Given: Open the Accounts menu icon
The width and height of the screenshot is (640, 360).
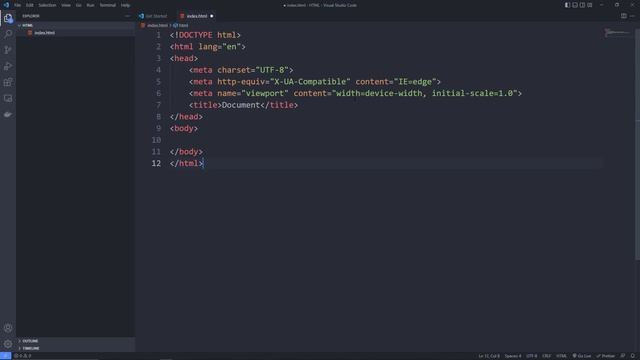Looking at the screenshot, I should pyautogui.click(x=8, y=328).
